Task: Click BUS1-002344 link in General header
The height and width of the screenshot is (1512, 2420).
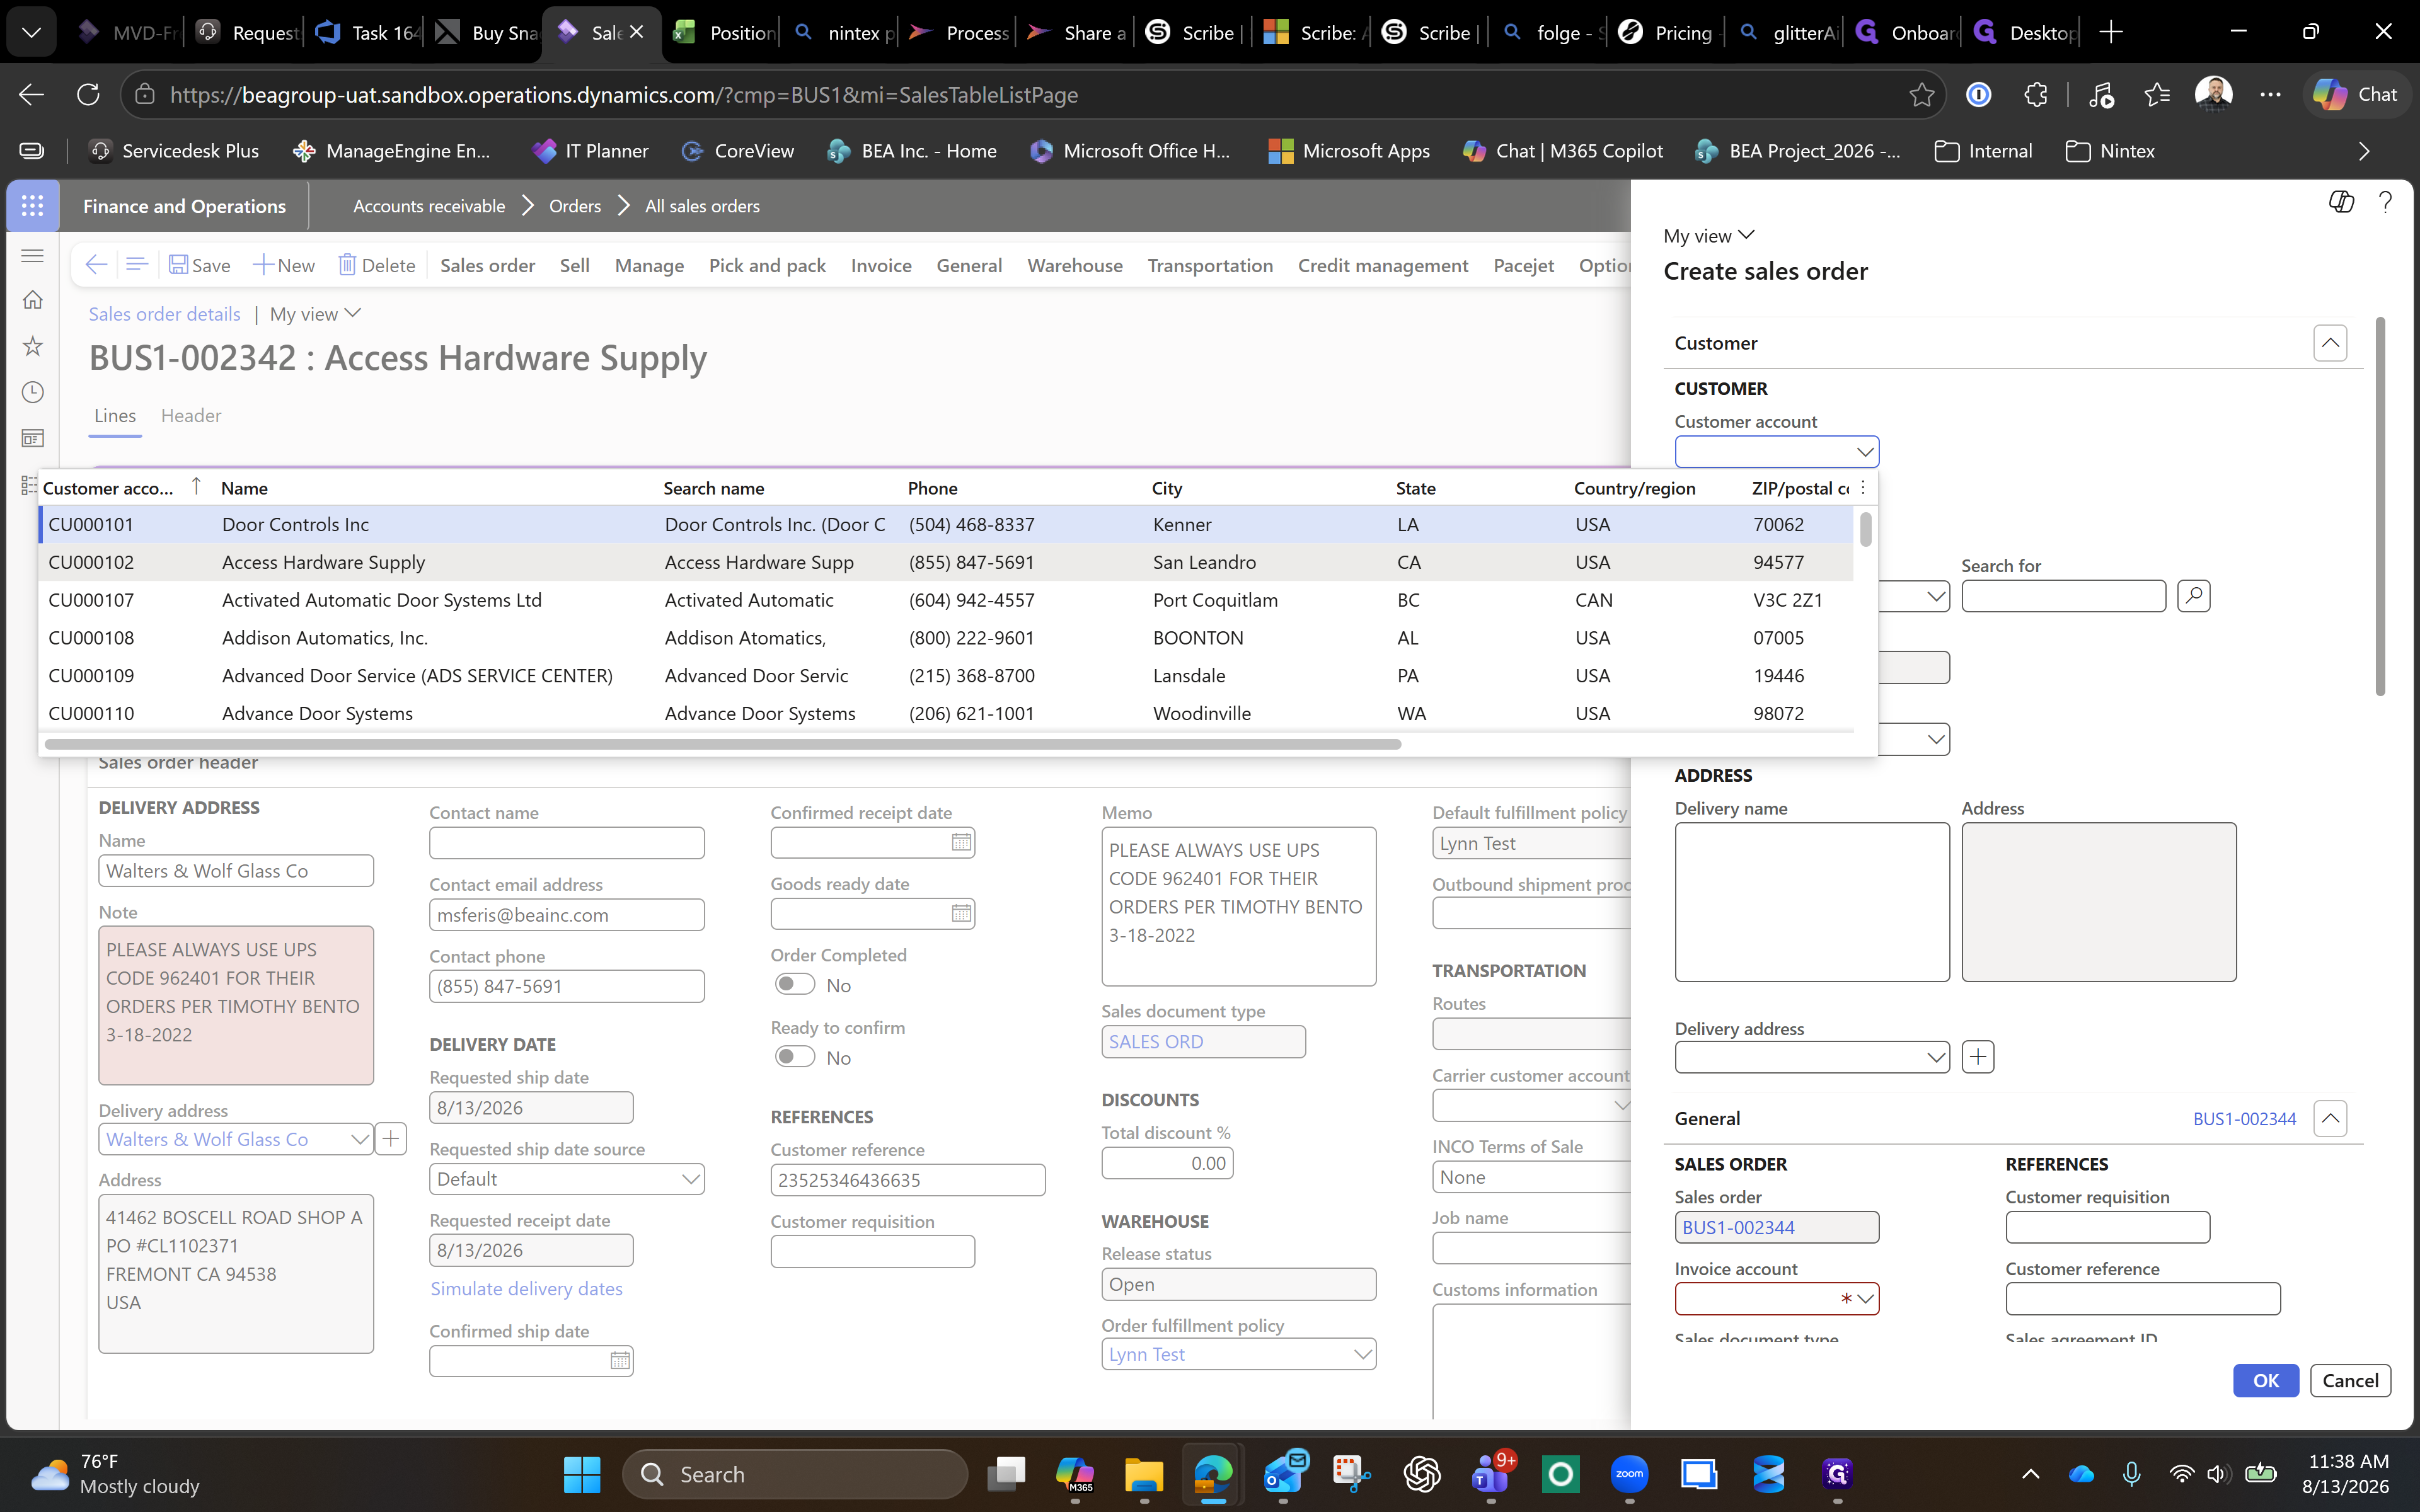Action: [x=2244, y=1118]
